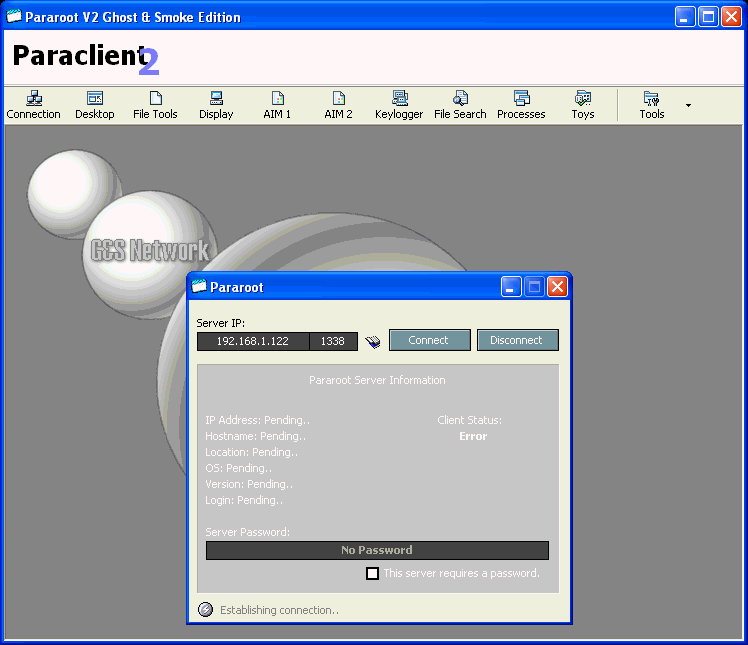The image size is (748, 645).
Task: Click the Toys toolbar icon
Action: [582, 105]
